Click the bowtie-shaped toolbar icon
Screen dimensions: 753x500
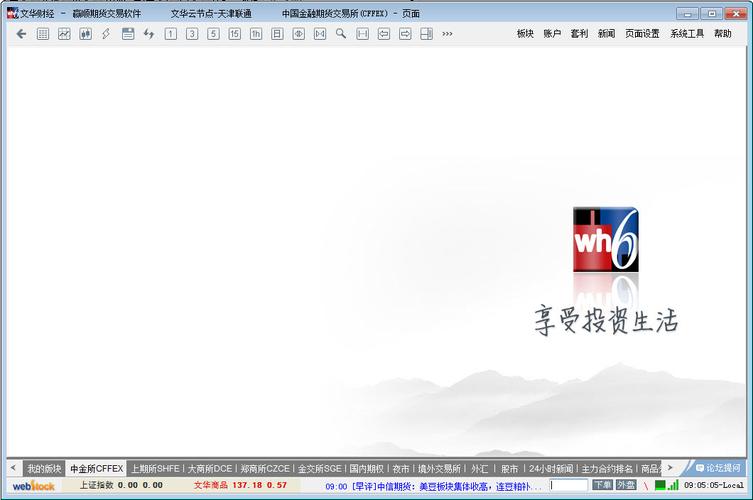pyautogui.click(x=320, y=34)
